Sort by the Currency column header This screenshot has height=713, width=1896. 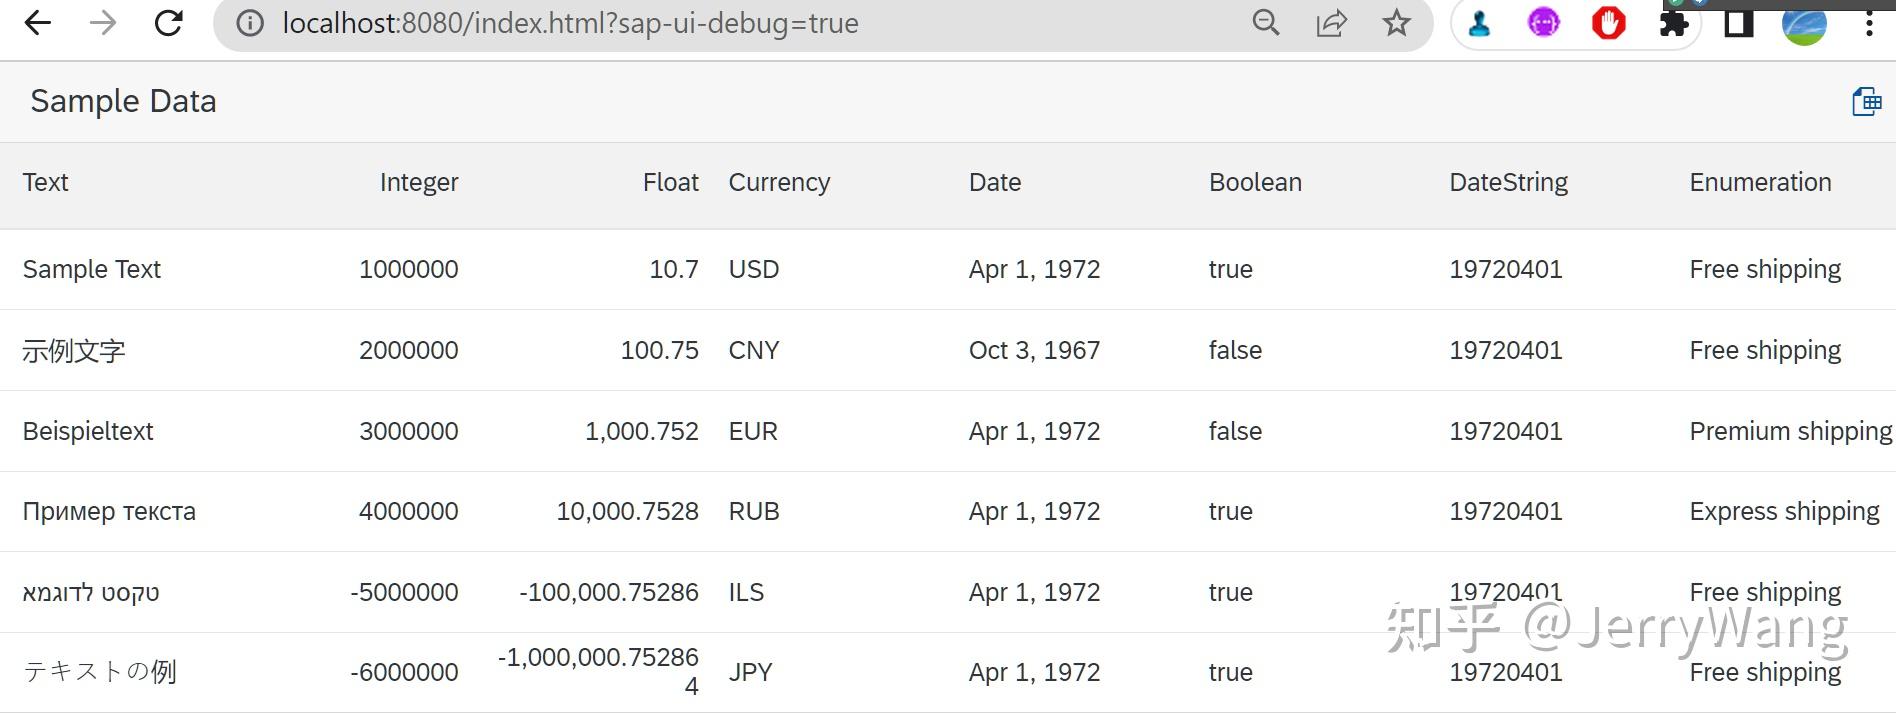click(x=779, y=182)
